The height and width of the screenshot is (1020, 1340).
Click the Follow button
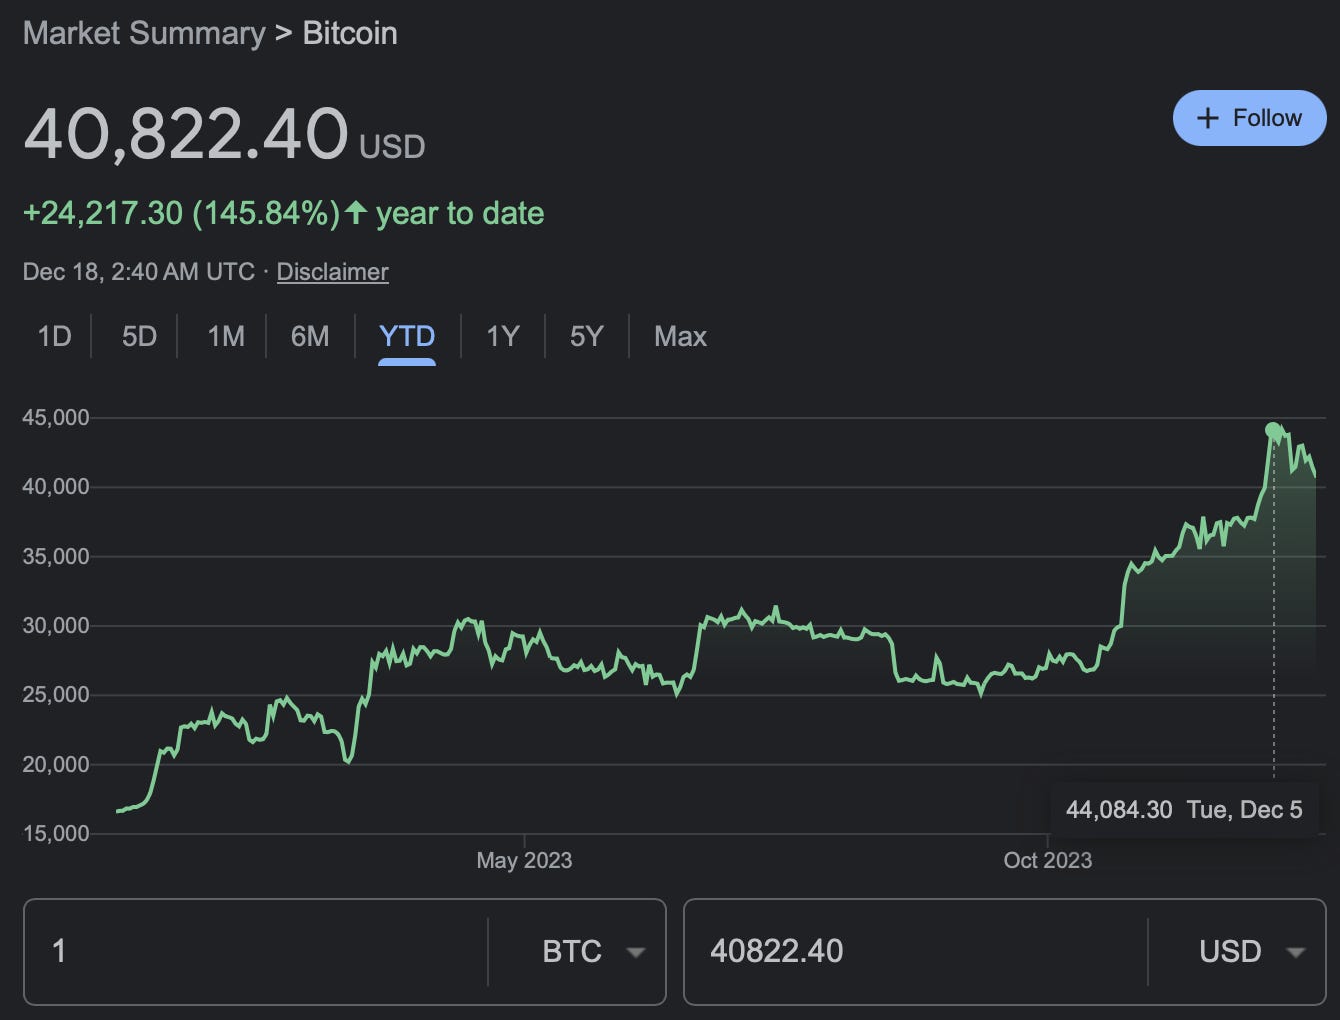[1249, 118]
